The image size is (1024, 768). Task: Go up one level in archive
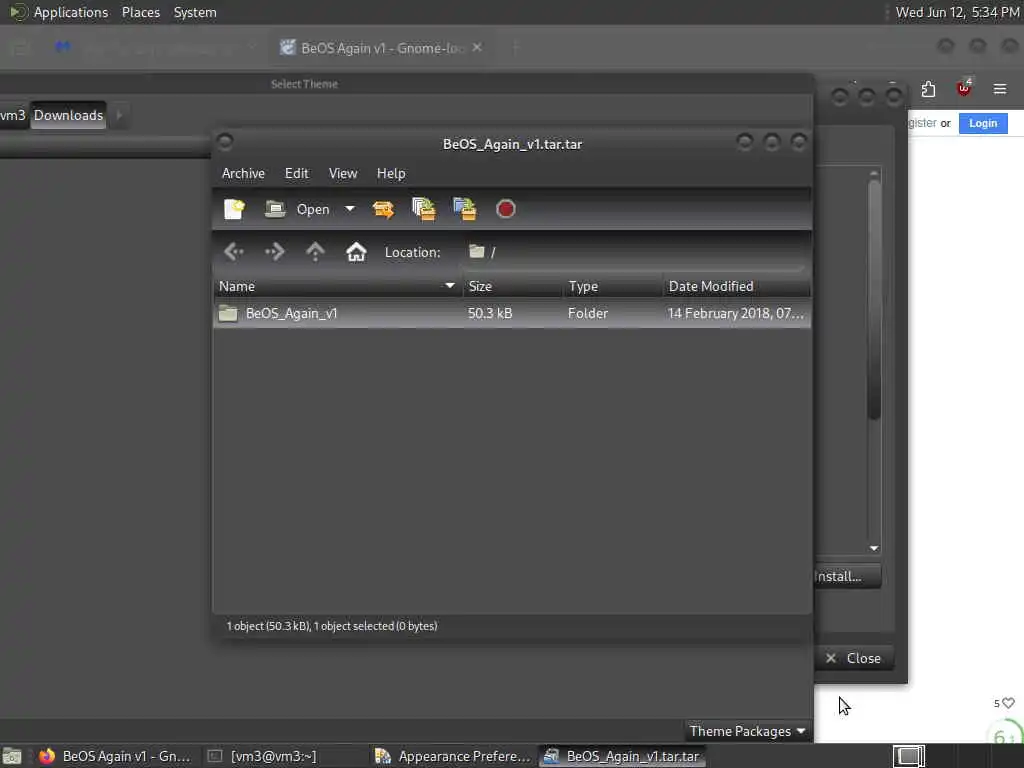tap(315, 251)
